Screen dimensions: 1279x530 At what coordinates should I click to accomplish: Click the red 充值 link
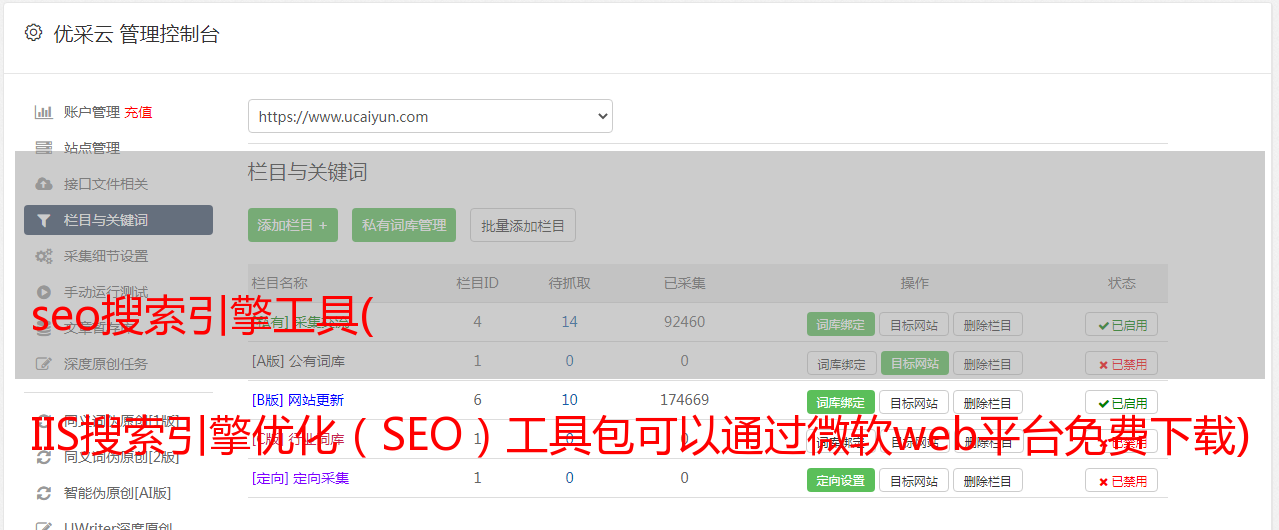click(x=139, y=112)
